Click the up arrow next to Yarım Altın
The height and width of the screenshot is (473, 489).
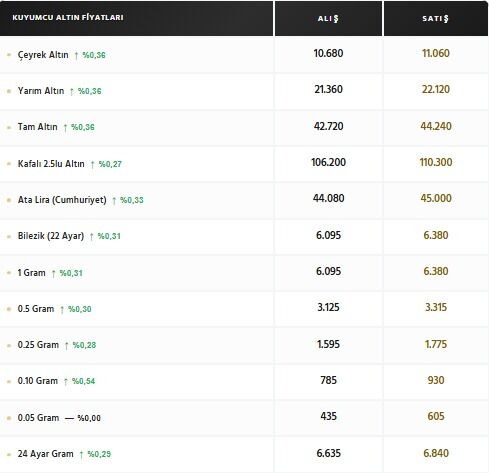[72, 91]
